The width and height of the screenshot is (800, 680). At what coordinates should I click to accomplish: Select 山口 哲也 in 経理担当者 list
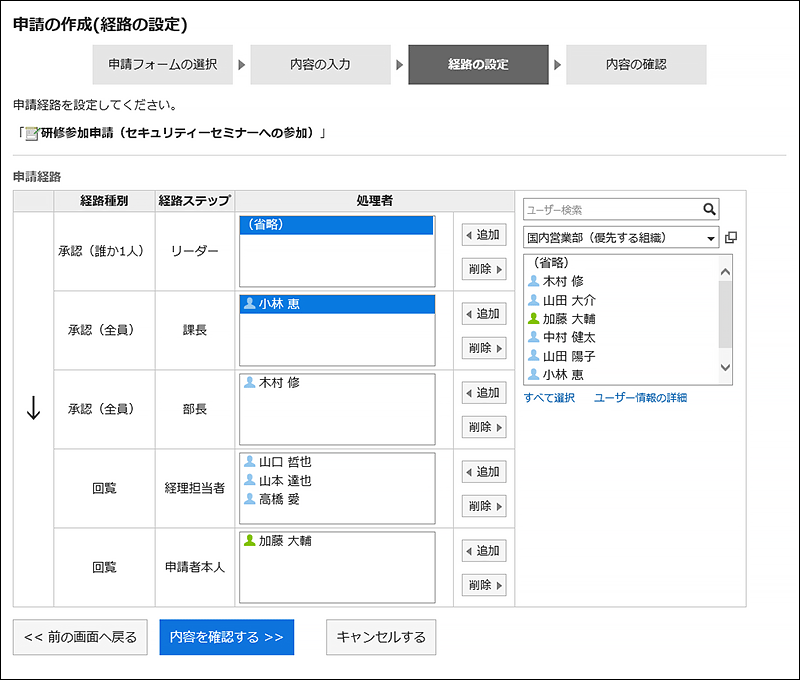tap(337, 462)
